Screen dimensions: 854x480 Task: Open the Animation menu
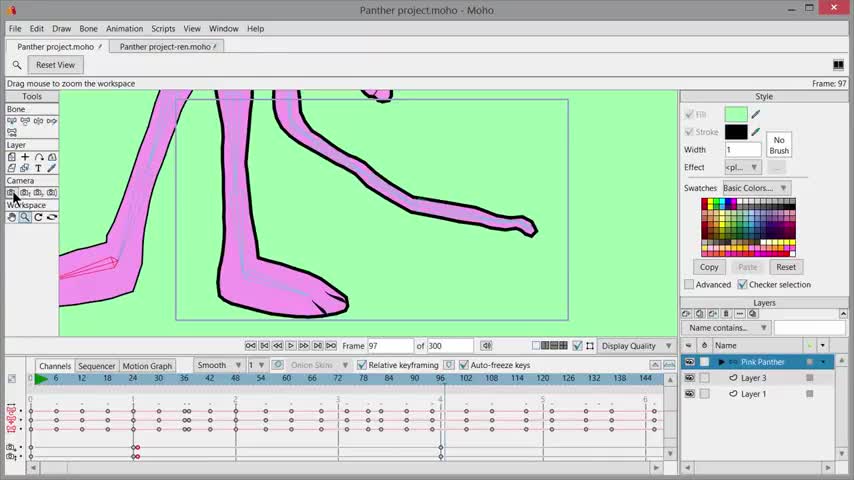[124, 28]
